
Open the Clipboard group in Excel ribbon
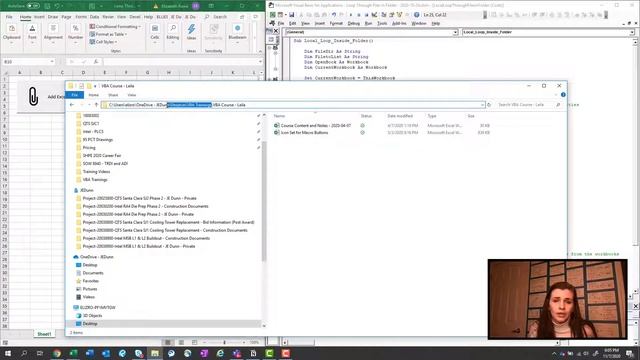[x=11, y=33]
